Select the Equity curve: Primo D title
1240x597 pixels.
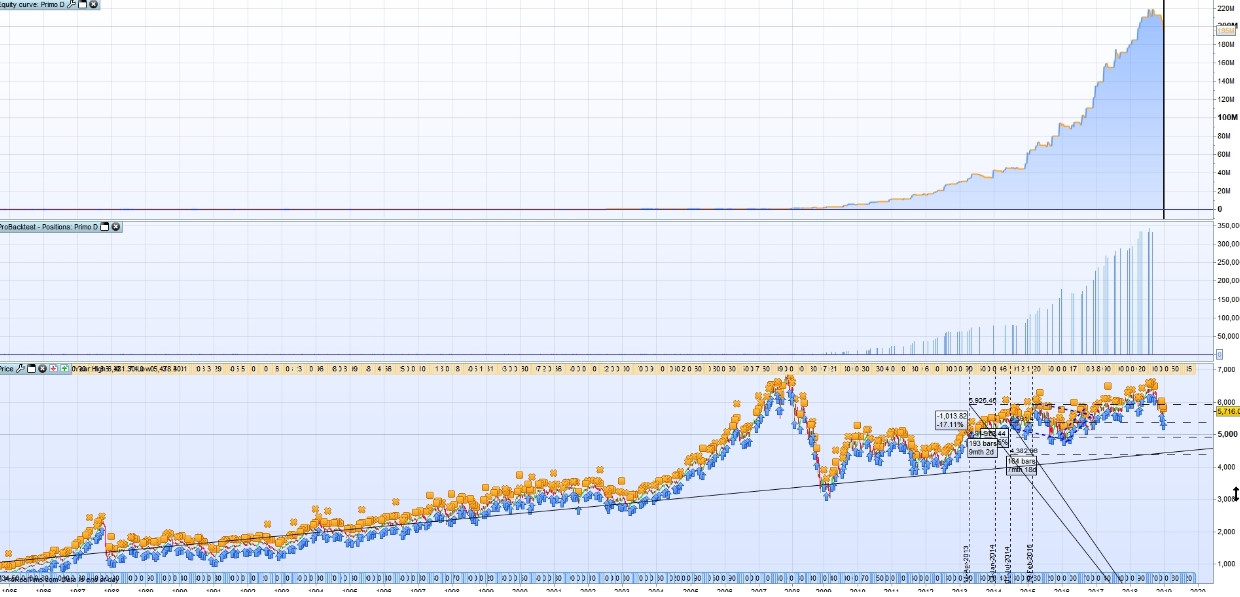(32, 4)
